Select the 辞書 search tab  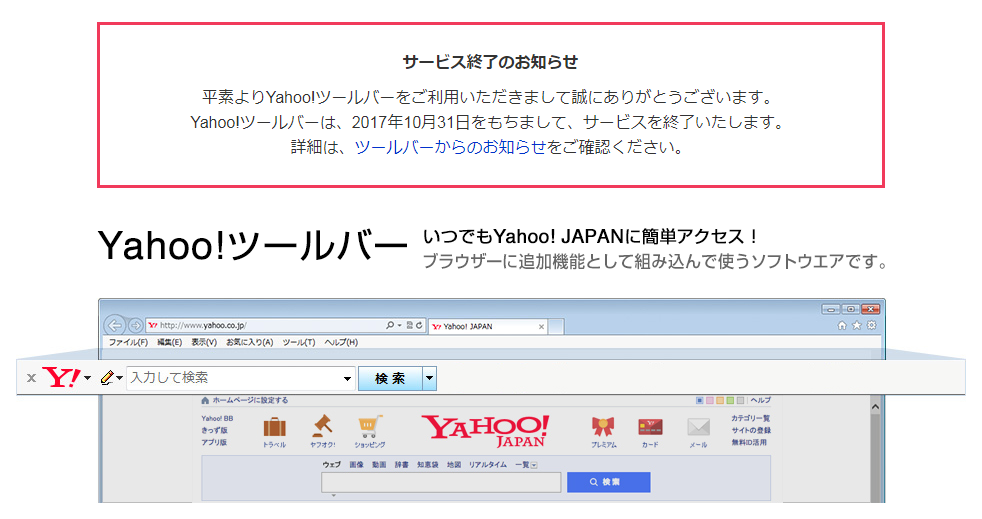pyautogui.click(x=401, y=465)
